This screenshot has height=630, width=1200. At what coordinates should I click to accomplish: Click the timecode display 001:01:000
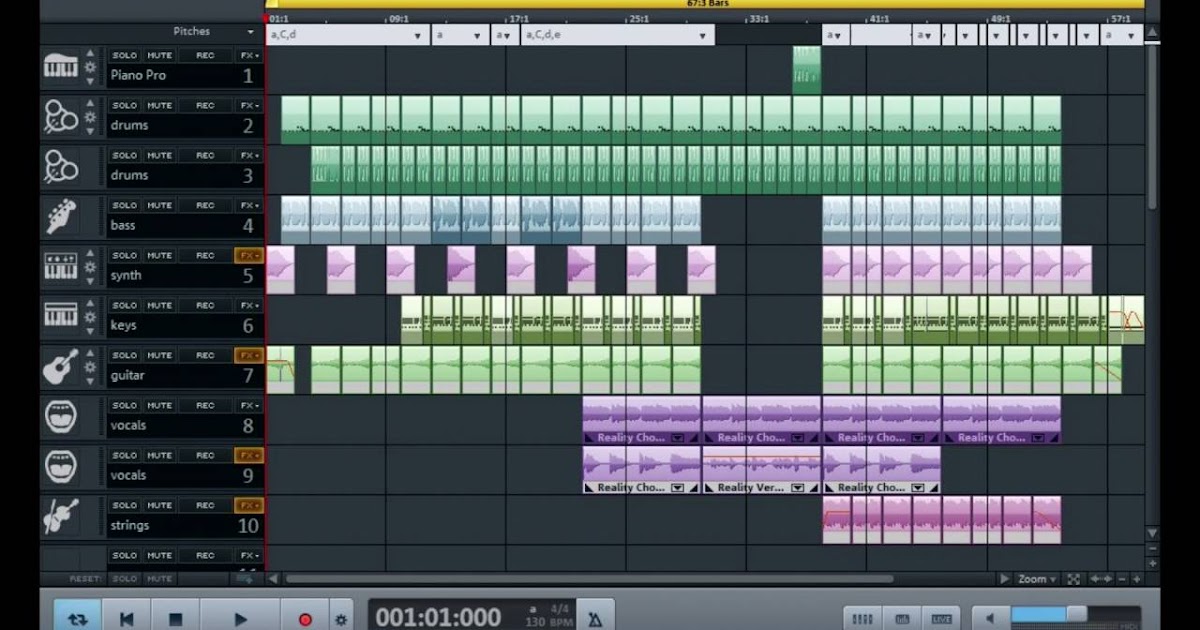click(439, 617)
